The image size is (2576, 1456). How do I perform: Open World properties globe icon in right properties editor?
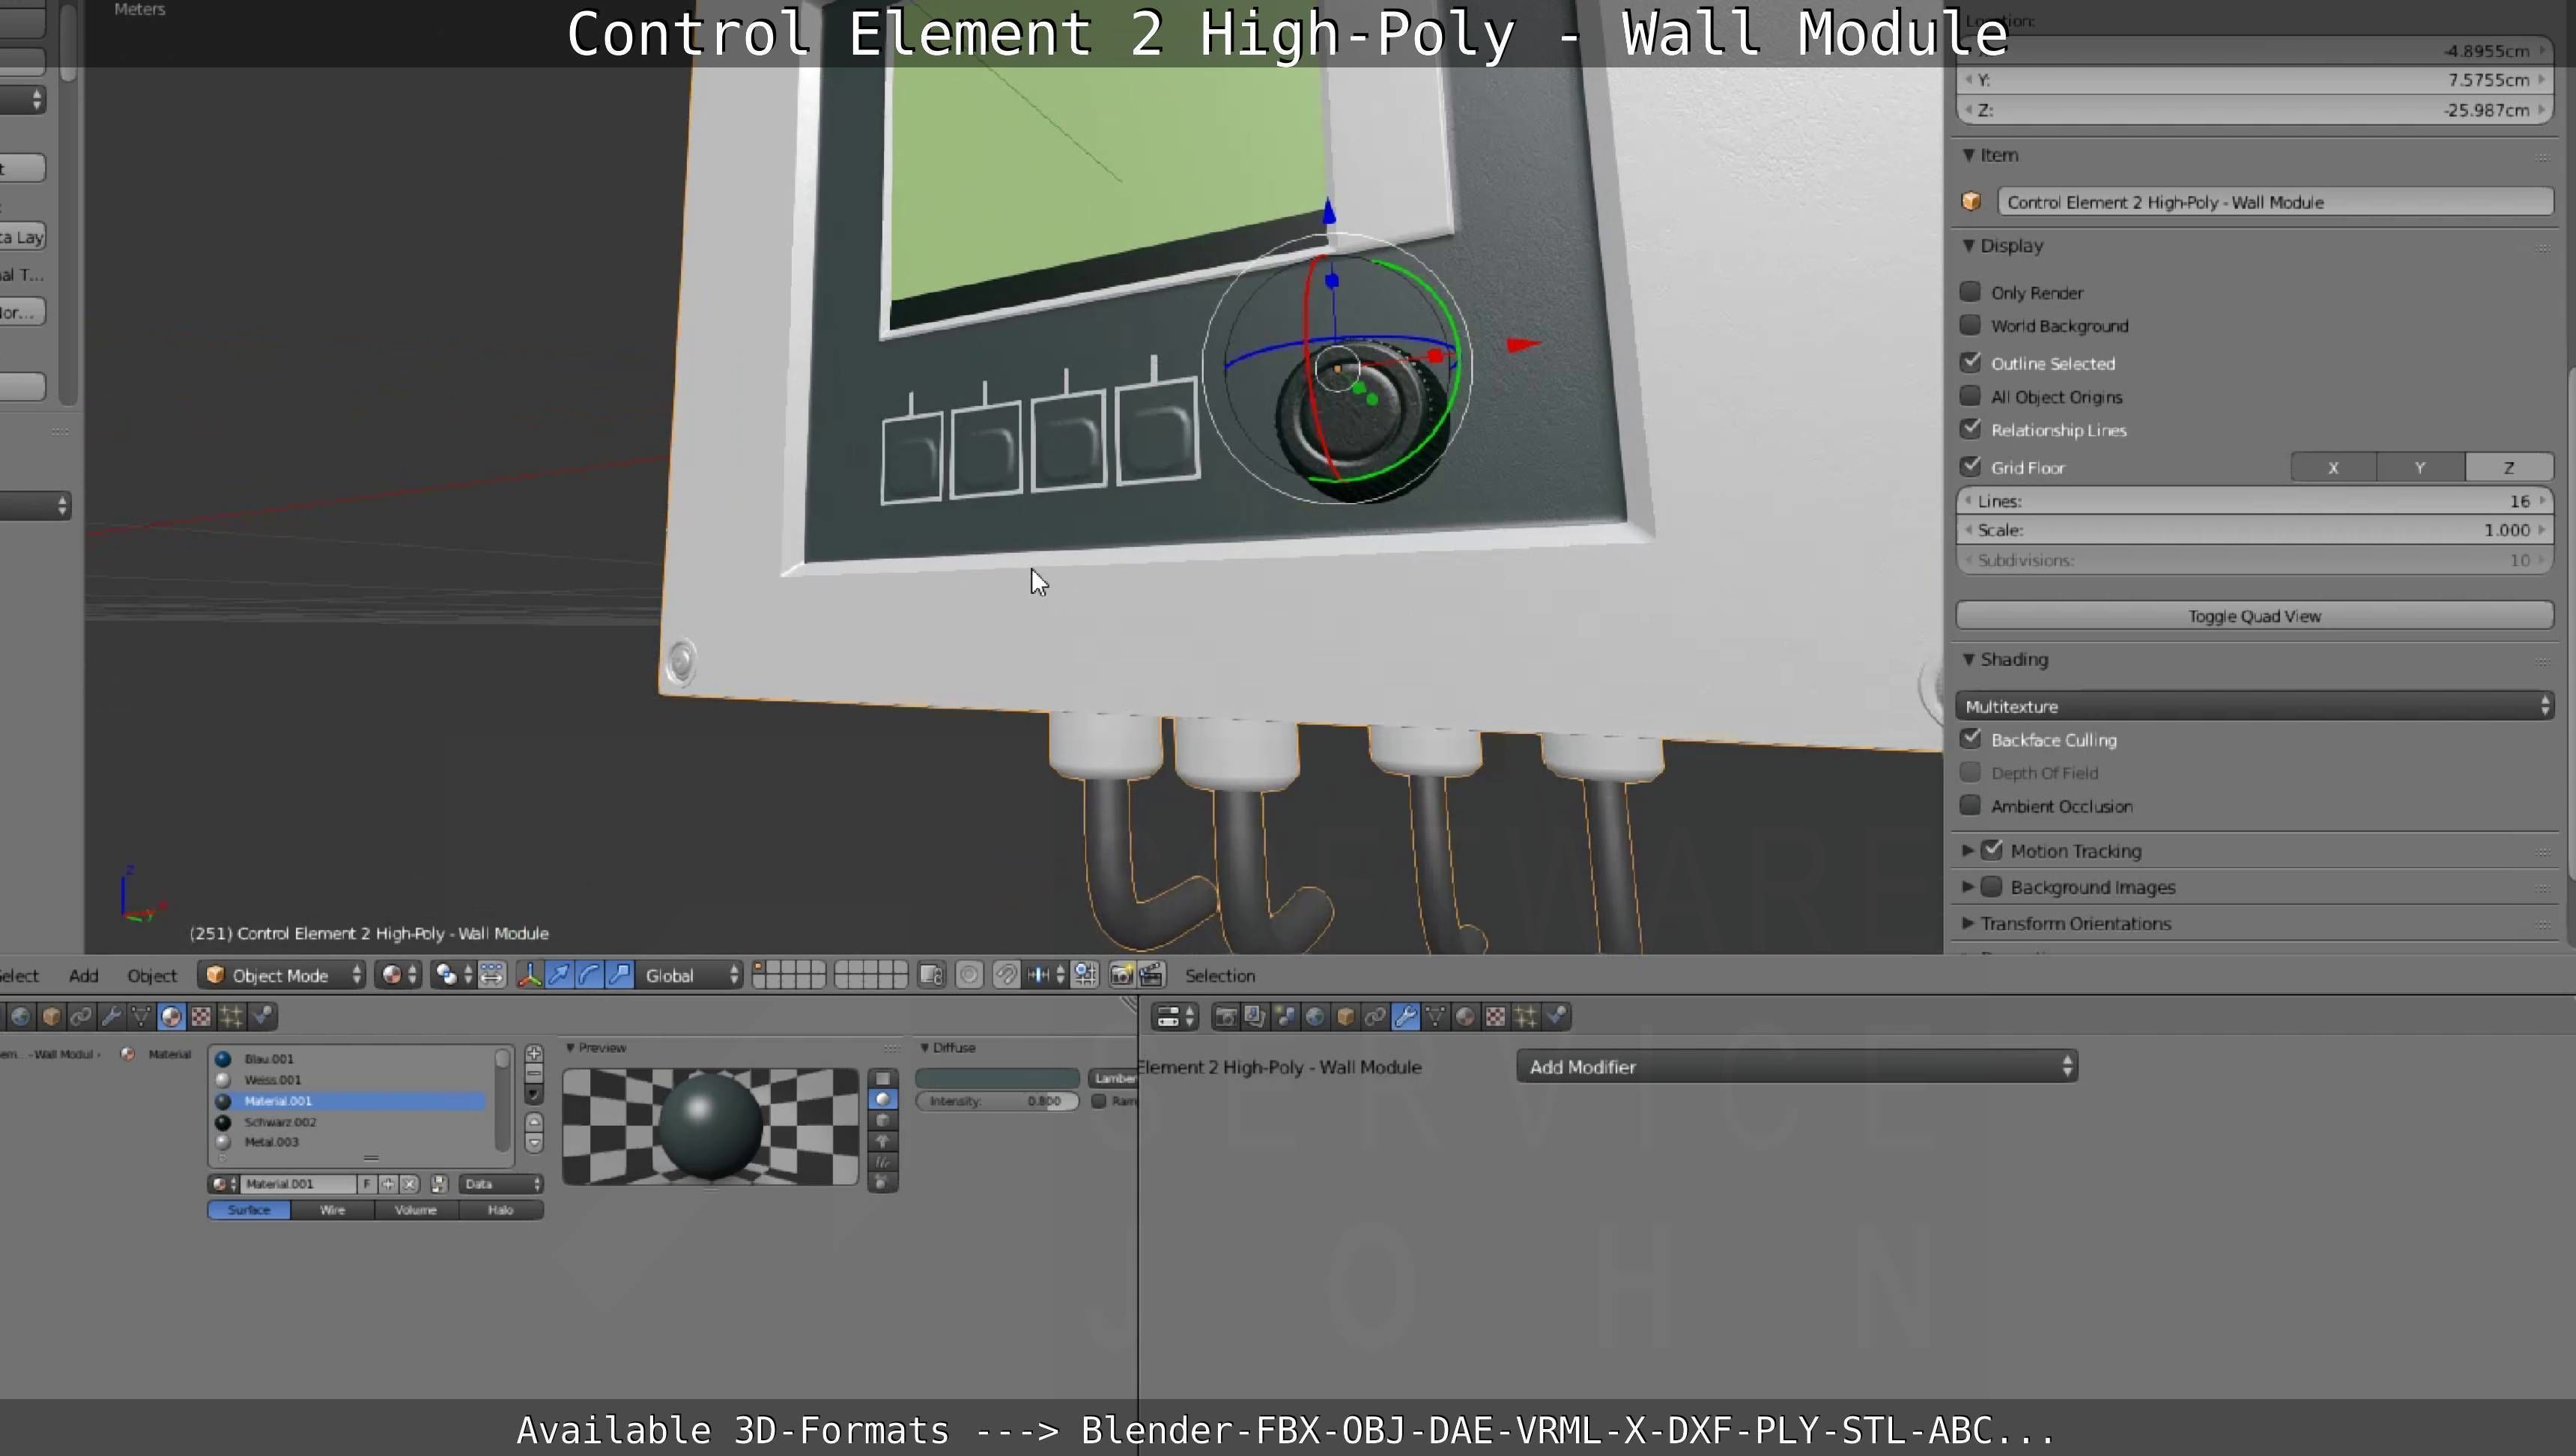pyautogui.click(x=1315, y=1017)
